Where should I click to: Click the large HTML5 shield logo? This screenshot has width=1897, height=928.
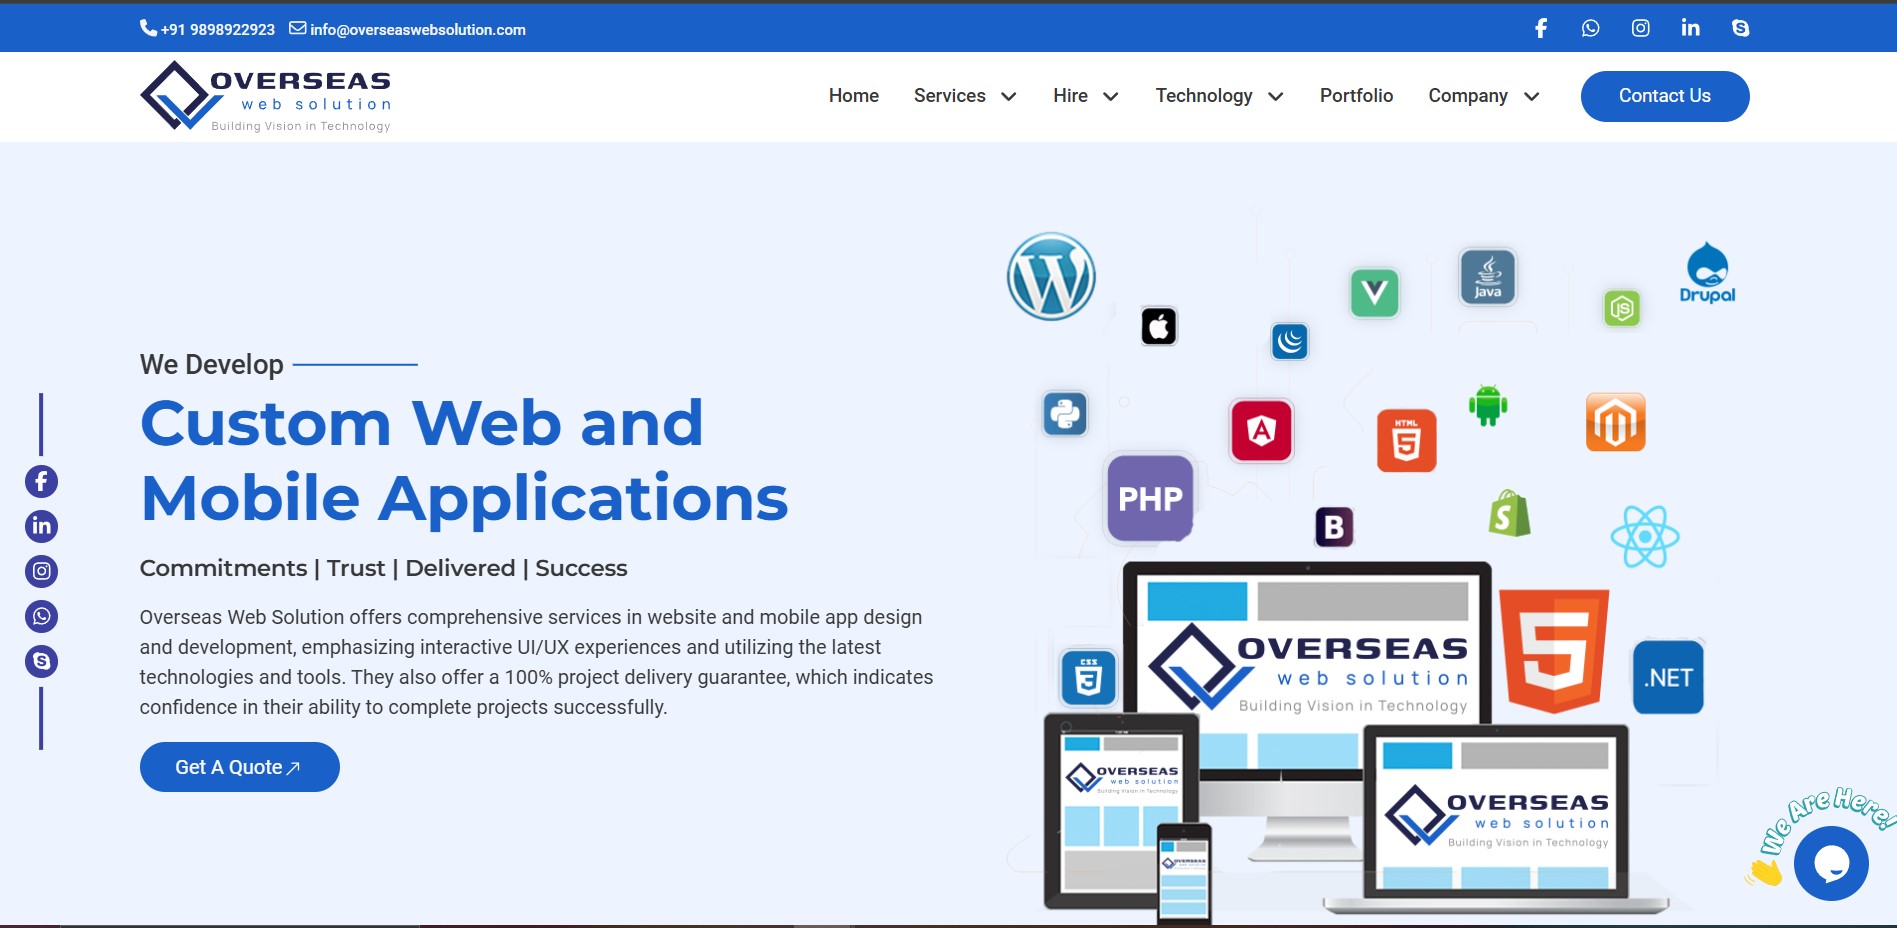(1554, 651)
